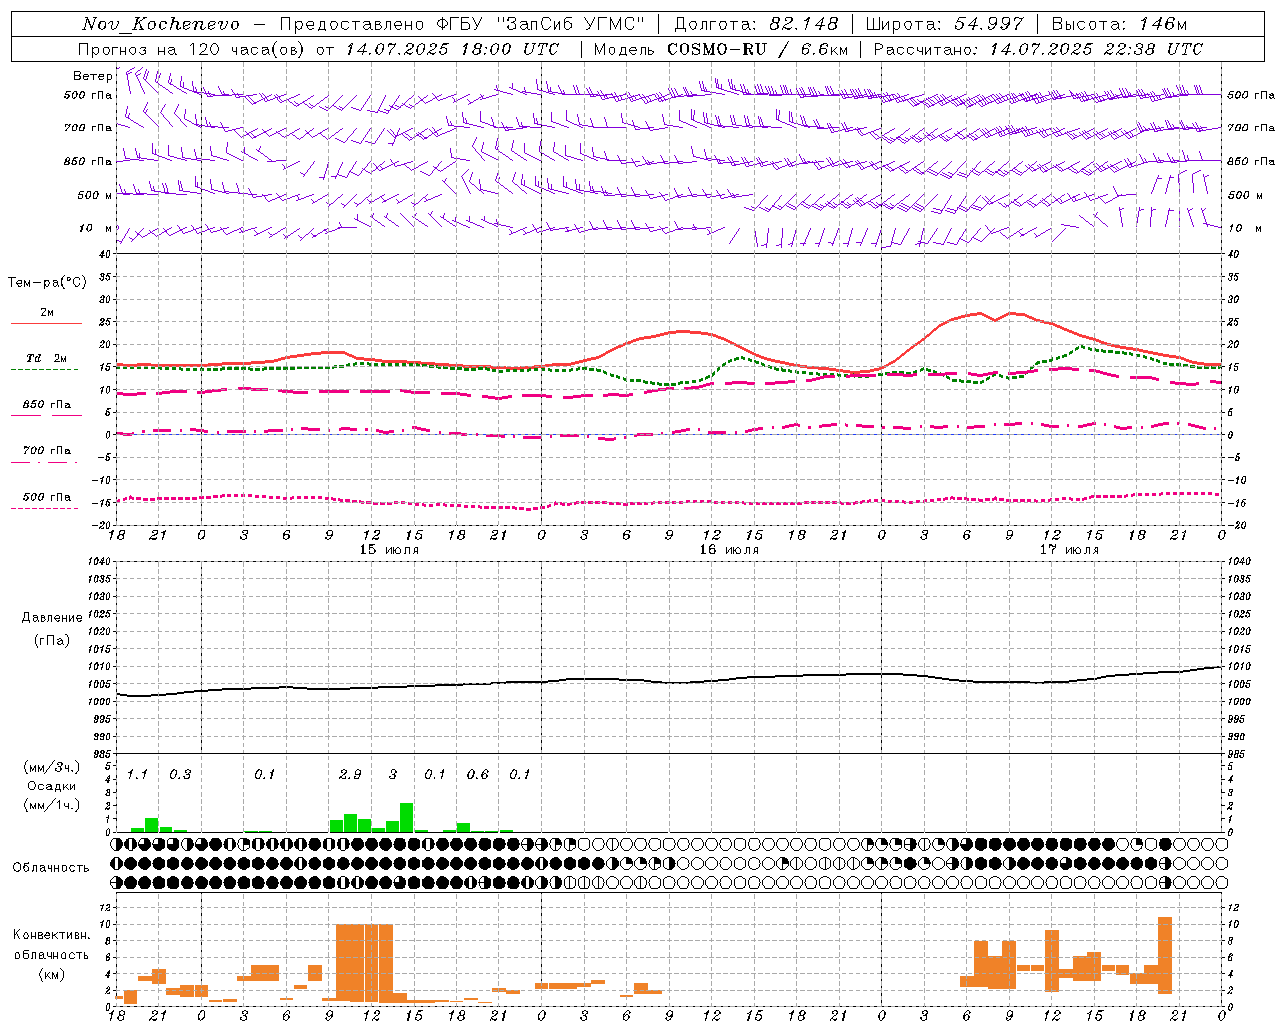Click the 1.1 precipitation total value
The height and width of the screenshot is (1024, 1280).
point(137,775)
